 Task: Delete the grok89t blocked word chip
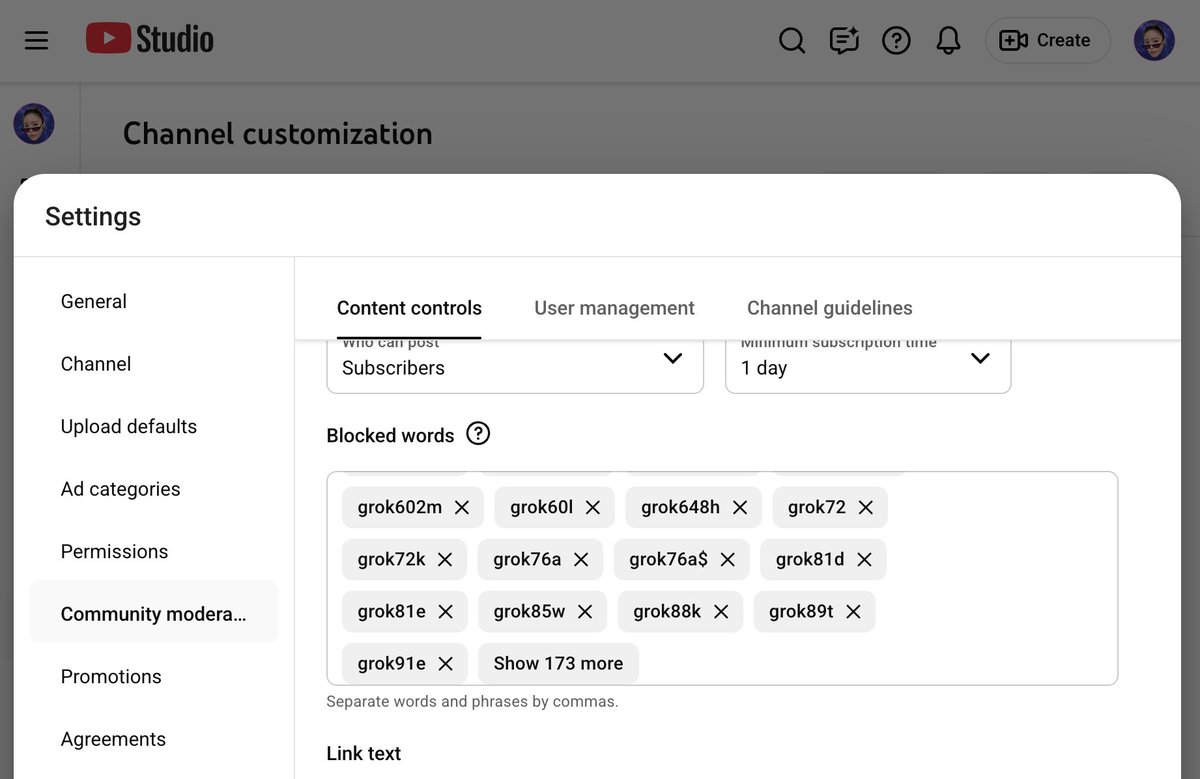coord(853,611)
